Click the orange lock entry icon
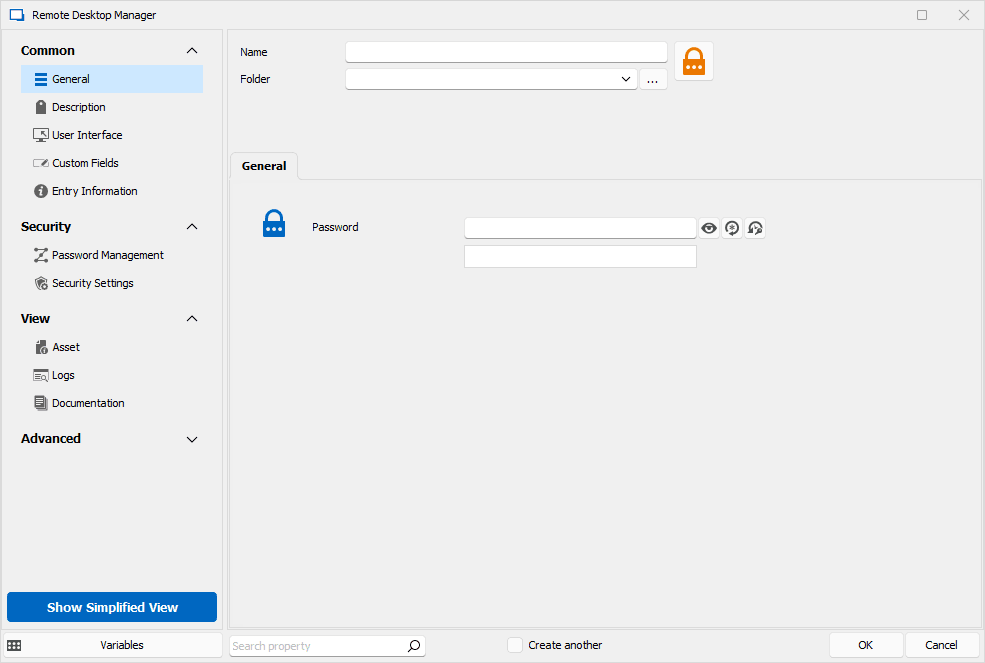 click(694, 61)
